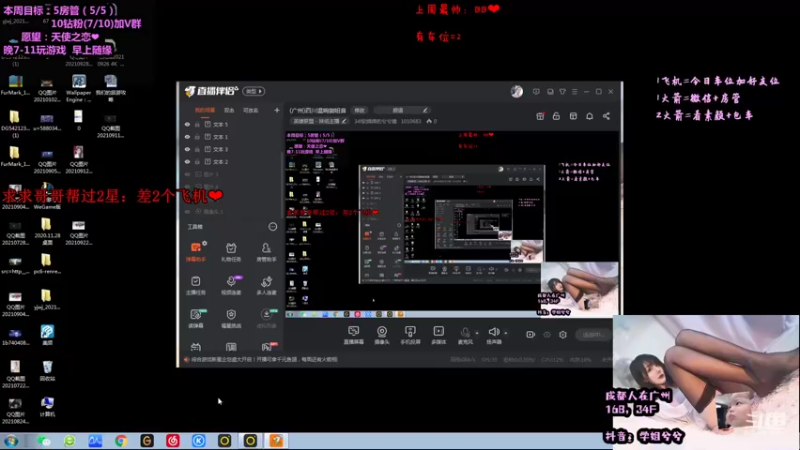
Task: Open the 主播任务 clipboard tool
Action: (x=196, y=285)
